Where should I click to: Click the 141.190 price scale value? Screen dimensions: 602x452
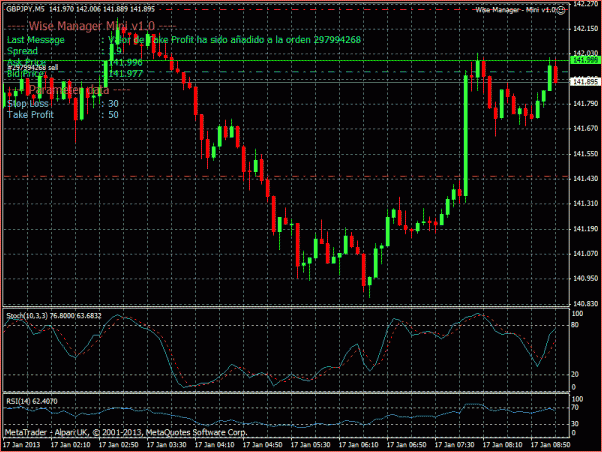point(585,229)
